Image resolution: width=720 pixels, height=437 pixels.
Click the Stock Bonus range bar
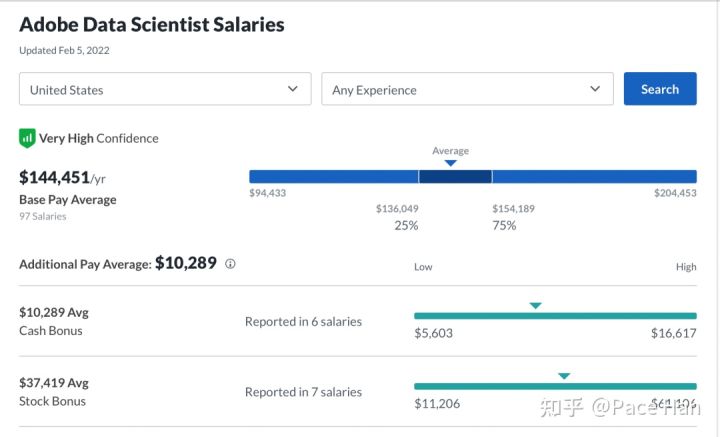click(555, 386)
